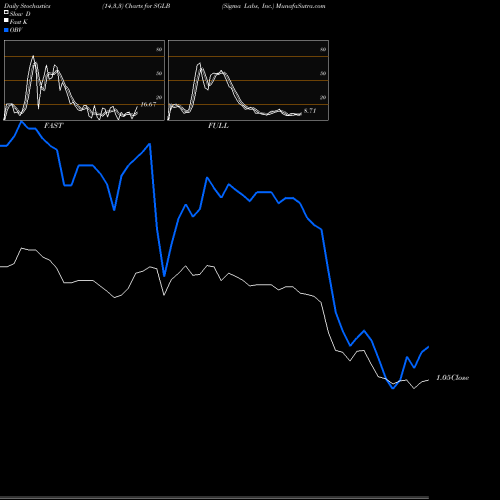500x500 pixels.
Task: Click the 50 level label in FAST chart
Action: click(x=159, y=73)
